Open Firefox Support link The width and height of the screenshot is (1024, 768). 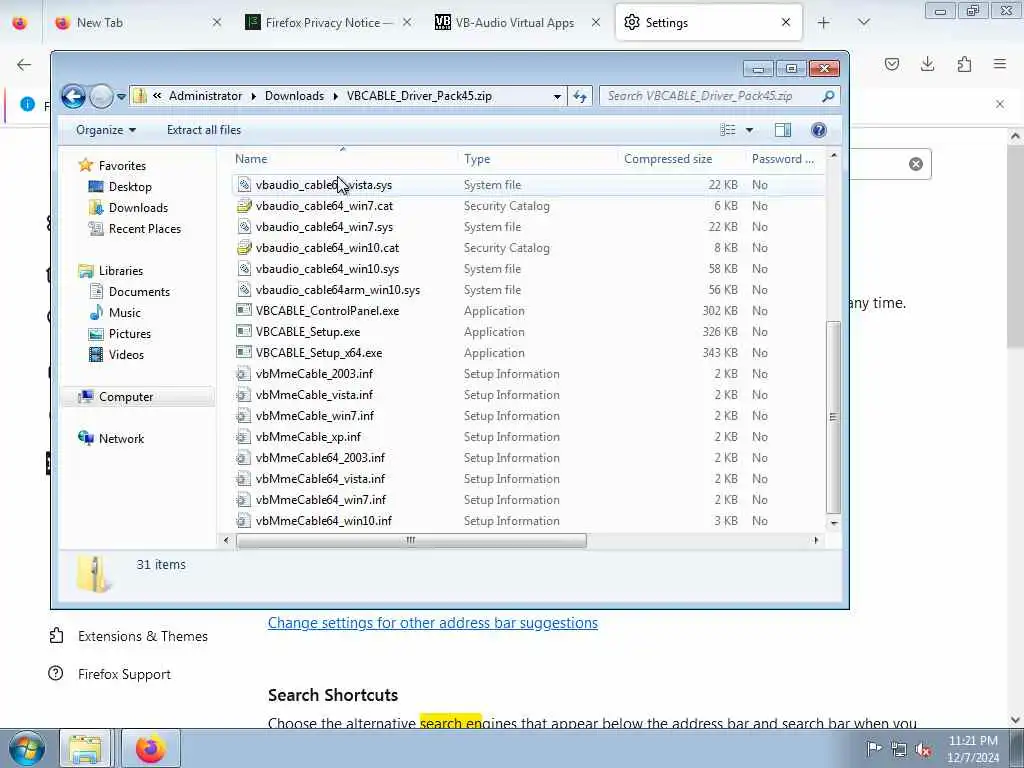point(110,674)
